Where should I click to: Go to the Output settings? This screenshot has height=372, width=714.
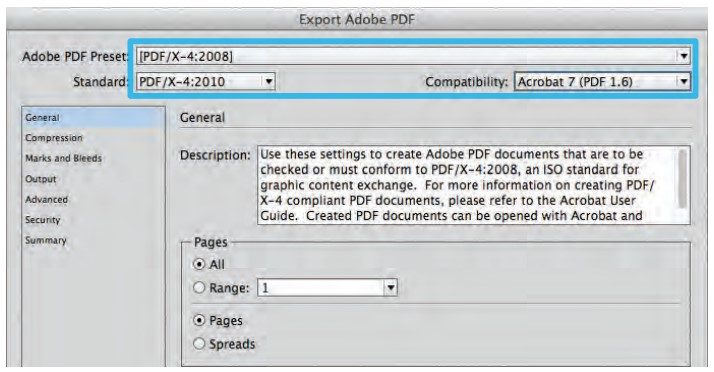pos(41,179)
